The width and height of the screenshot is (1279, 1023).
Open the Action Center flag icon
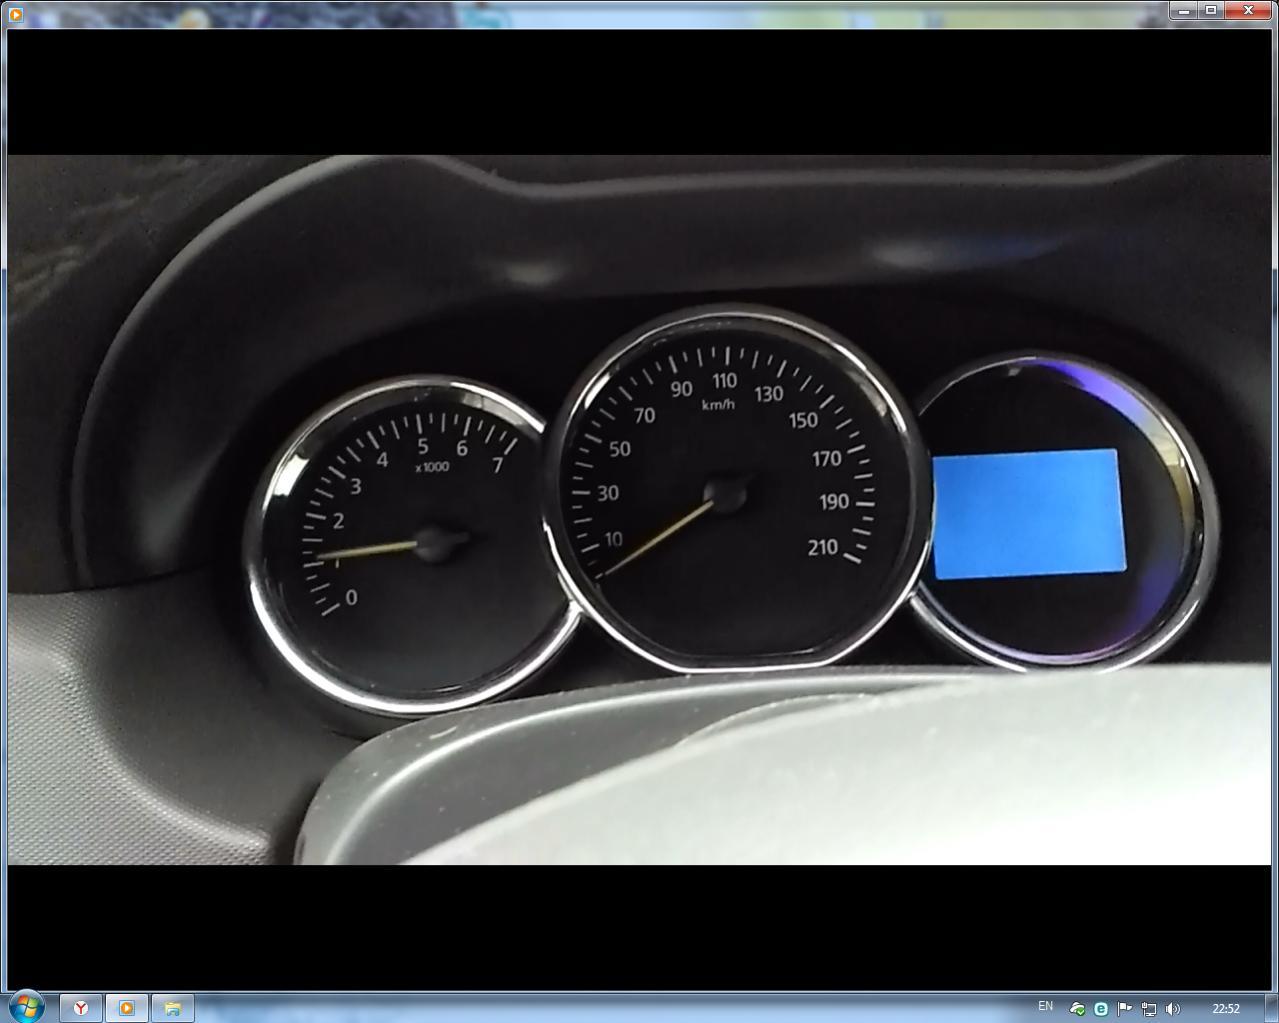click(1125, 1009)
